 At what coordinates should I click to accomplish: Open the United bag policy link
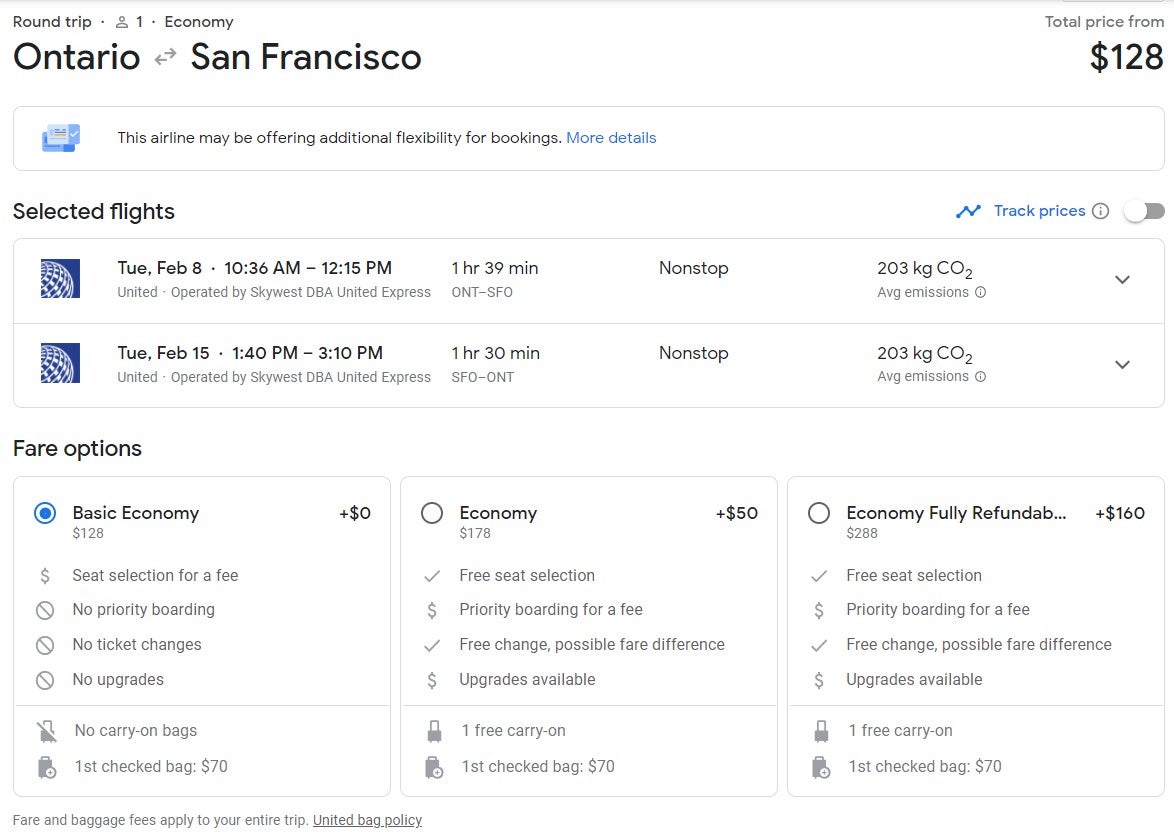(367, 820)
